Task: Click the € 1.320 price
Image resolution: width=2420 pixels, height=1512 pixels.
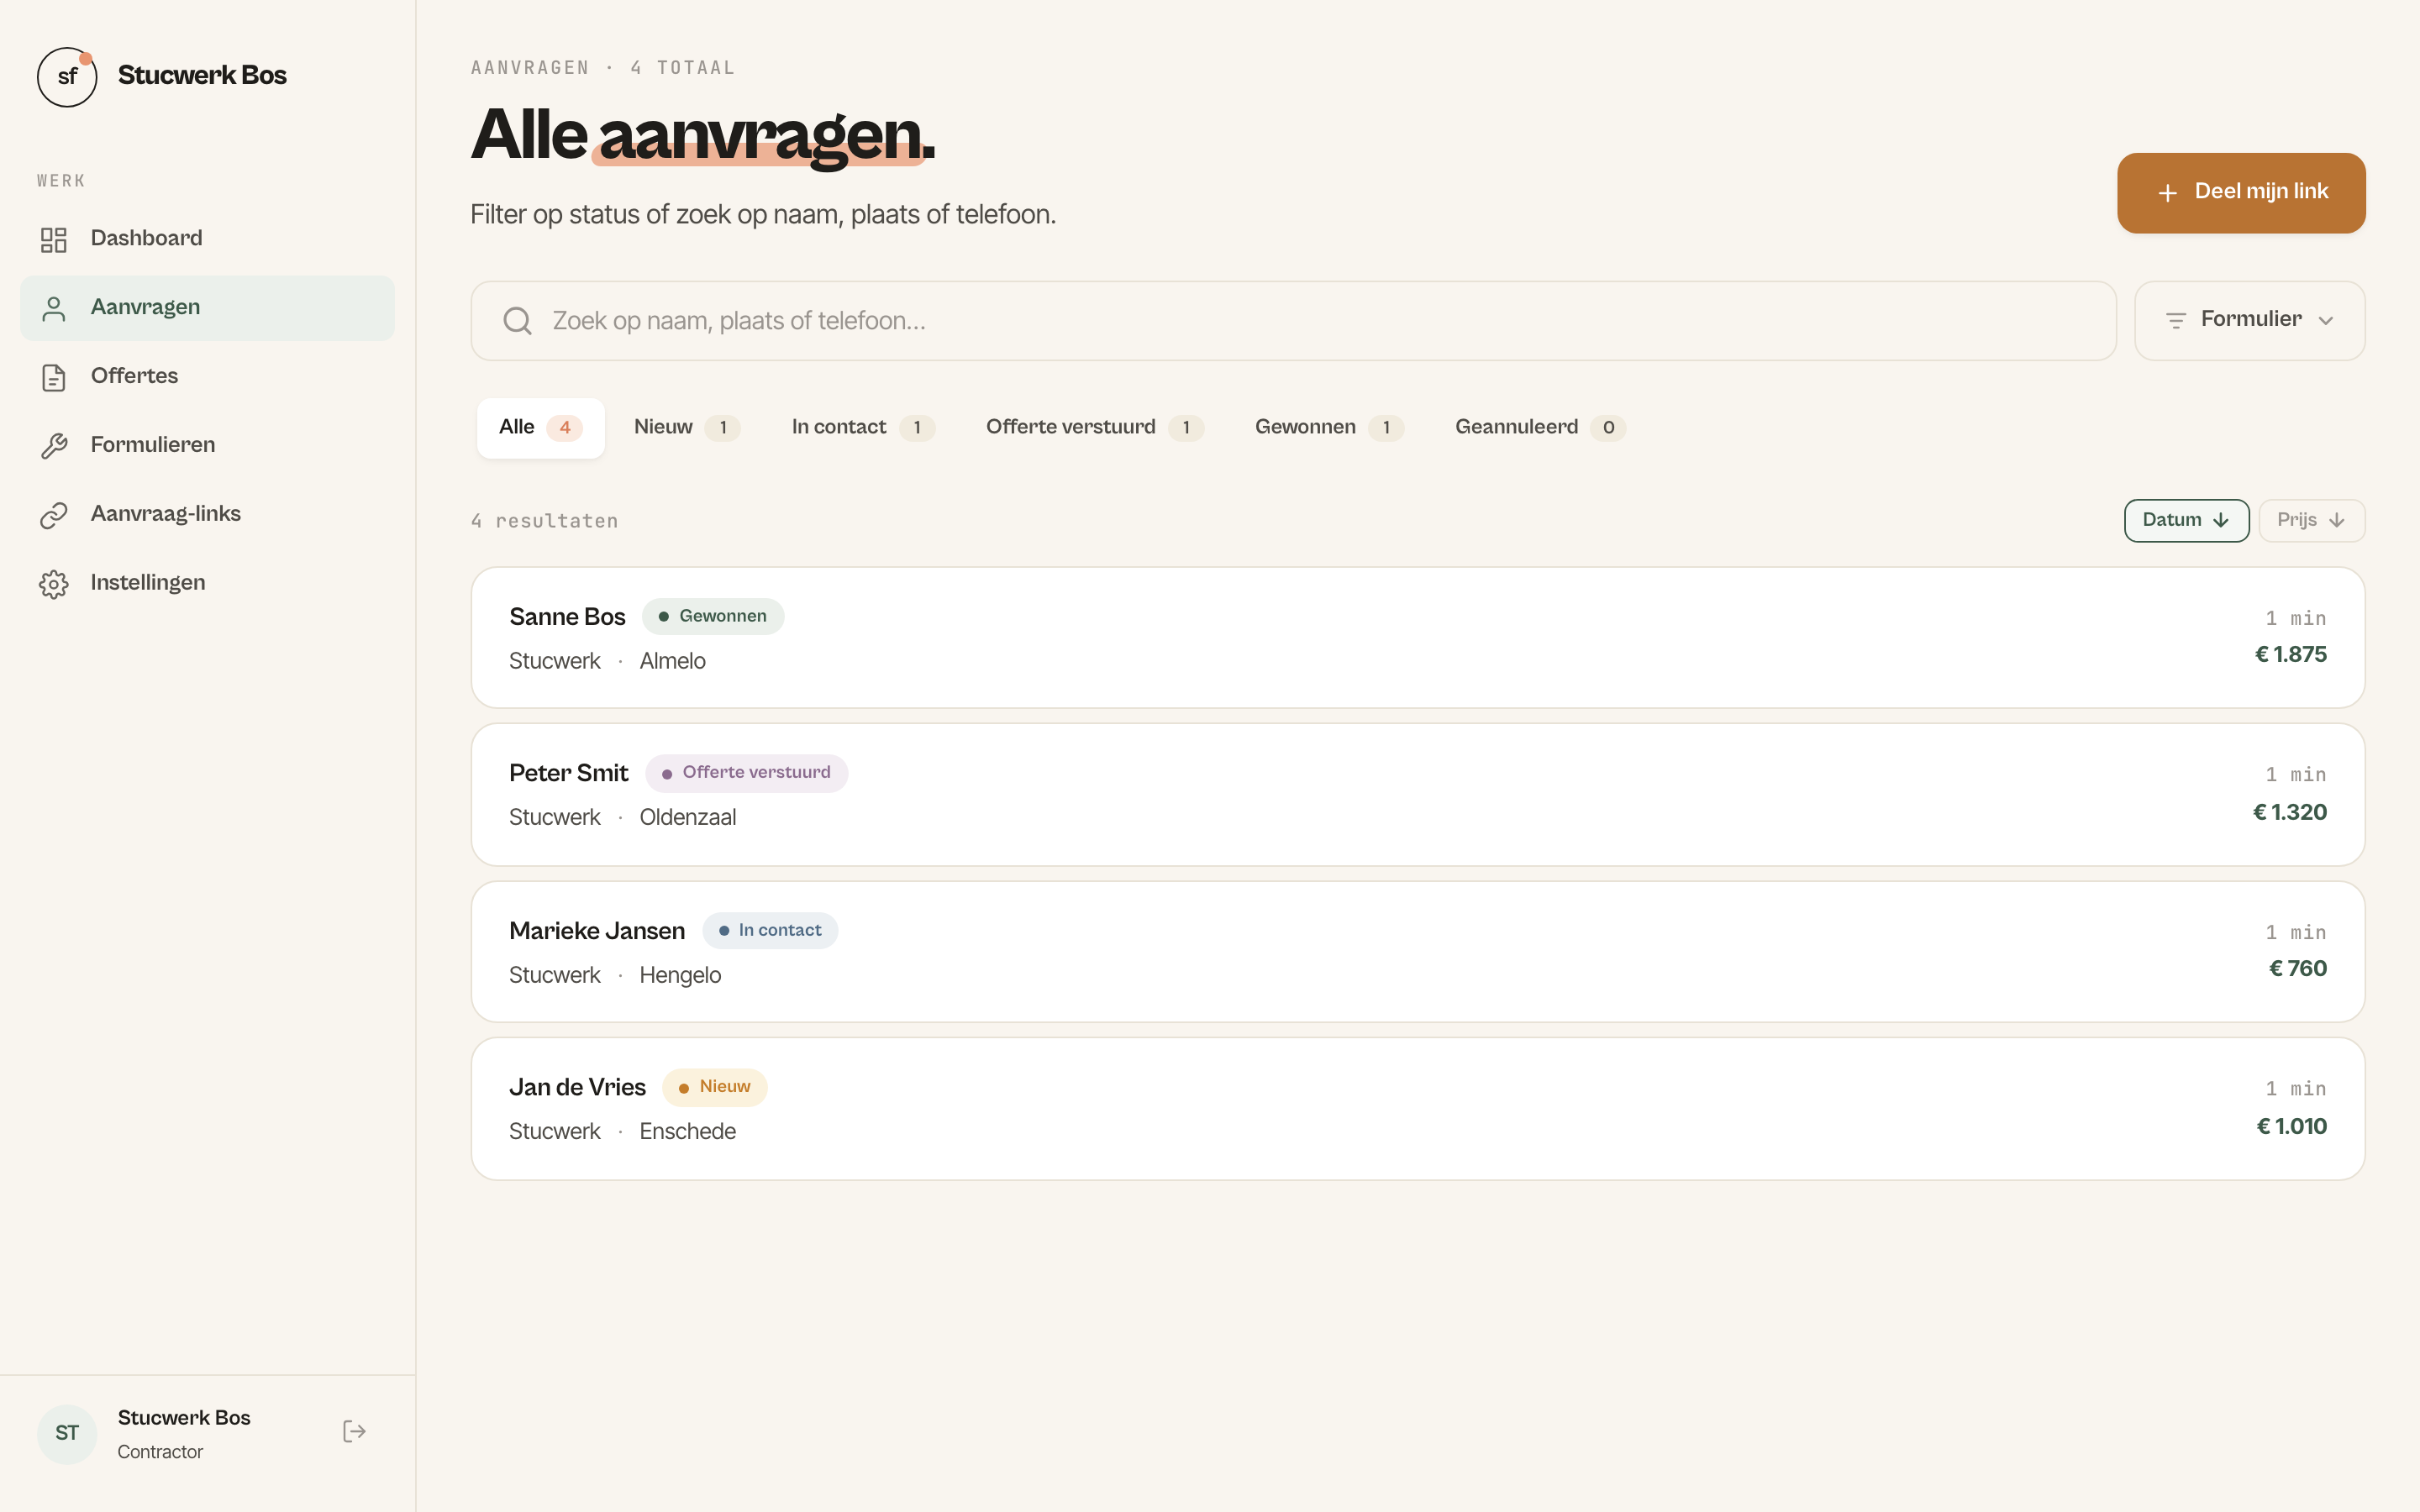Action: (2289, 813)
